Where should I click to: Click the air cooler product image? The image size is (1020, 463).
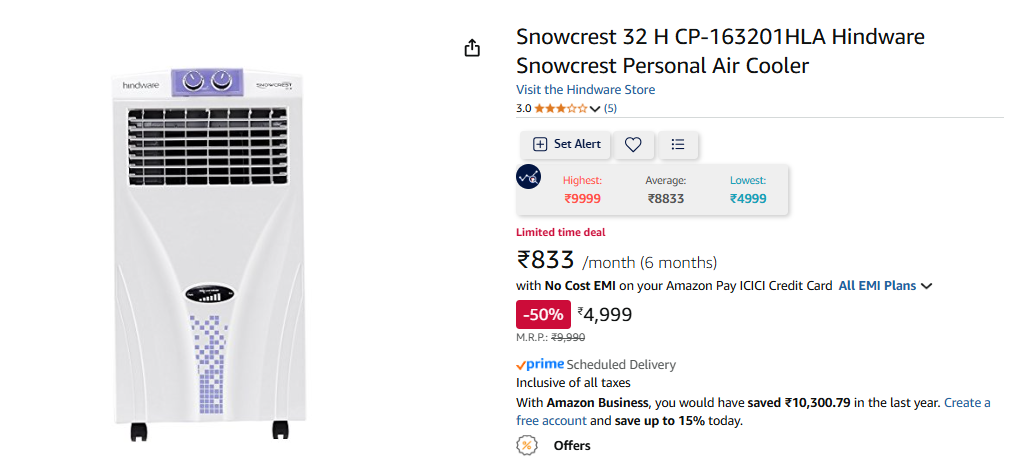point(209,252)
